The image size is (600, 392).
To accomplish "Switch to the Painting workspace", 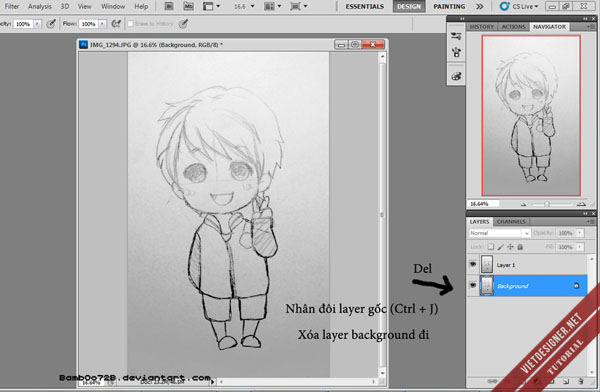I will tap(449, 7).
